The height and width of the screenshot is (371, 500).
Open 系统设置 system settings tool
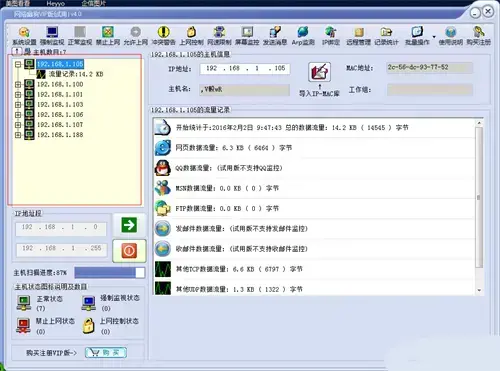tap(24, 36)
